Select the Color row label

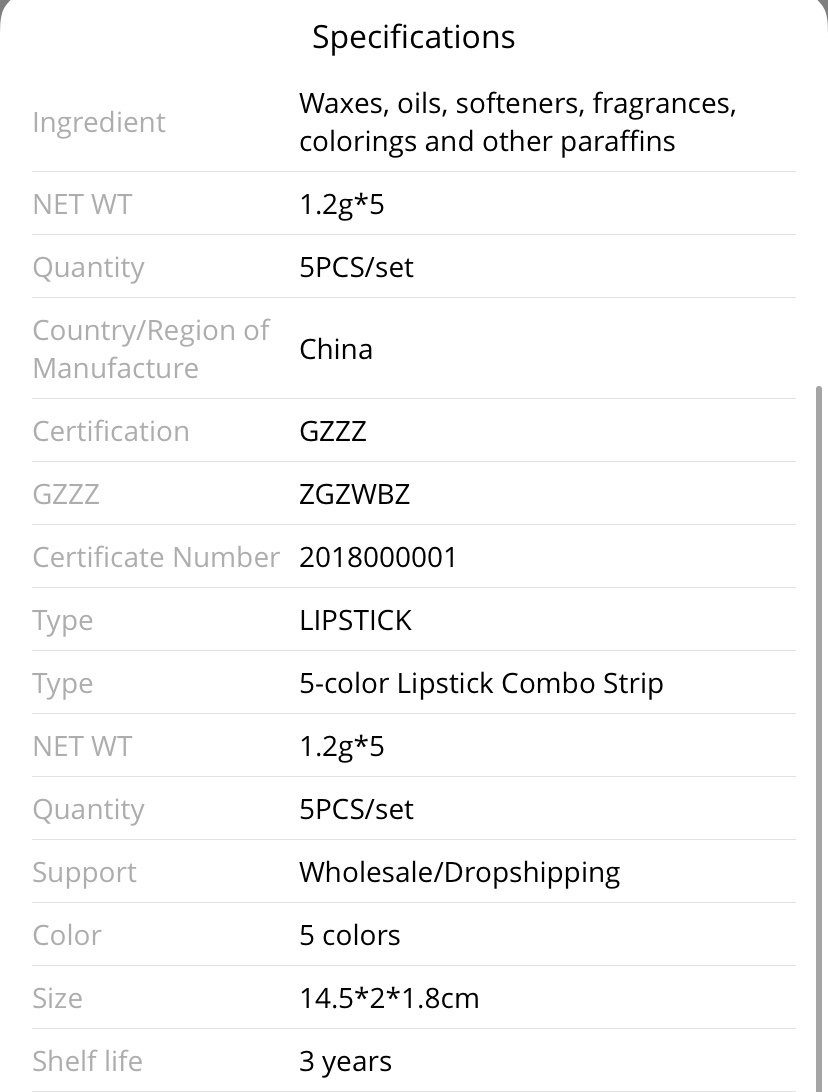pyautogui.click(x=67, y=935)
